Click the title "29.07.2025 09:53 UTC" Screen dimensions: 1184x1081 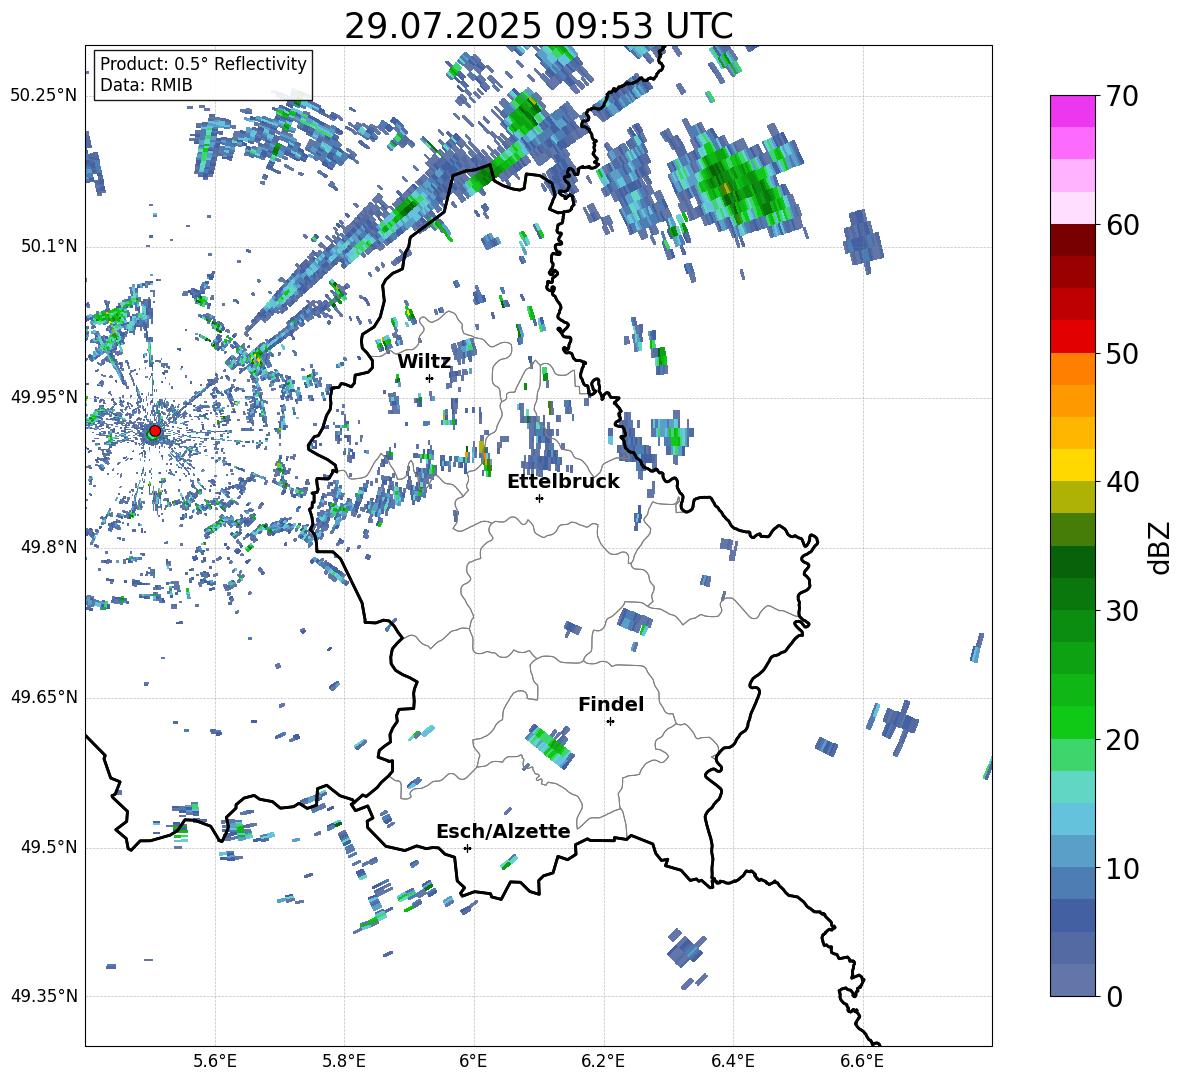coord(538,26)
